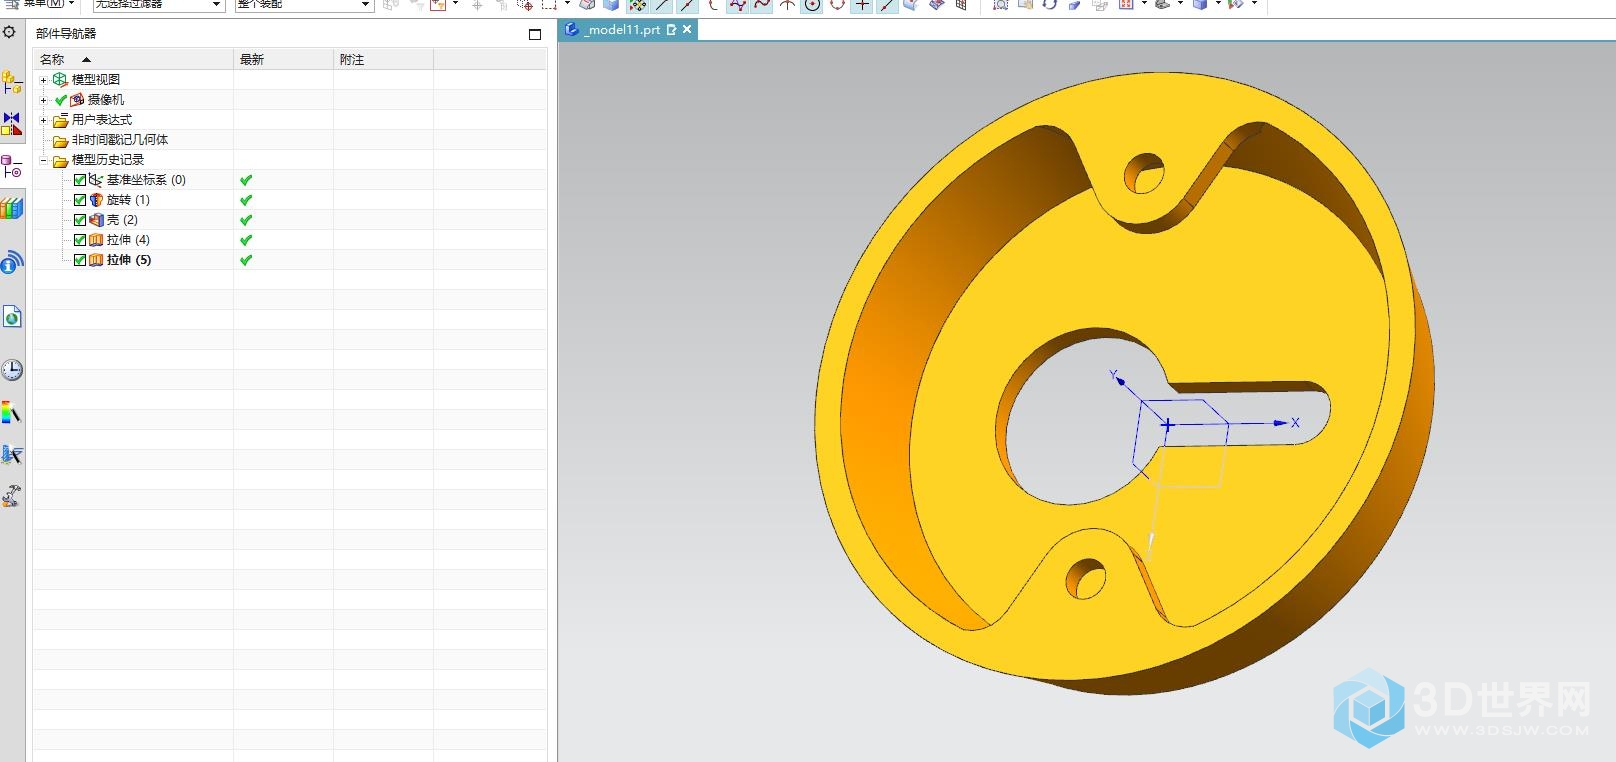Viewport: 1616px width, 762px height.
Task: Open the Assembly Navigator sidebar tab
Action: tap(12, 82)
